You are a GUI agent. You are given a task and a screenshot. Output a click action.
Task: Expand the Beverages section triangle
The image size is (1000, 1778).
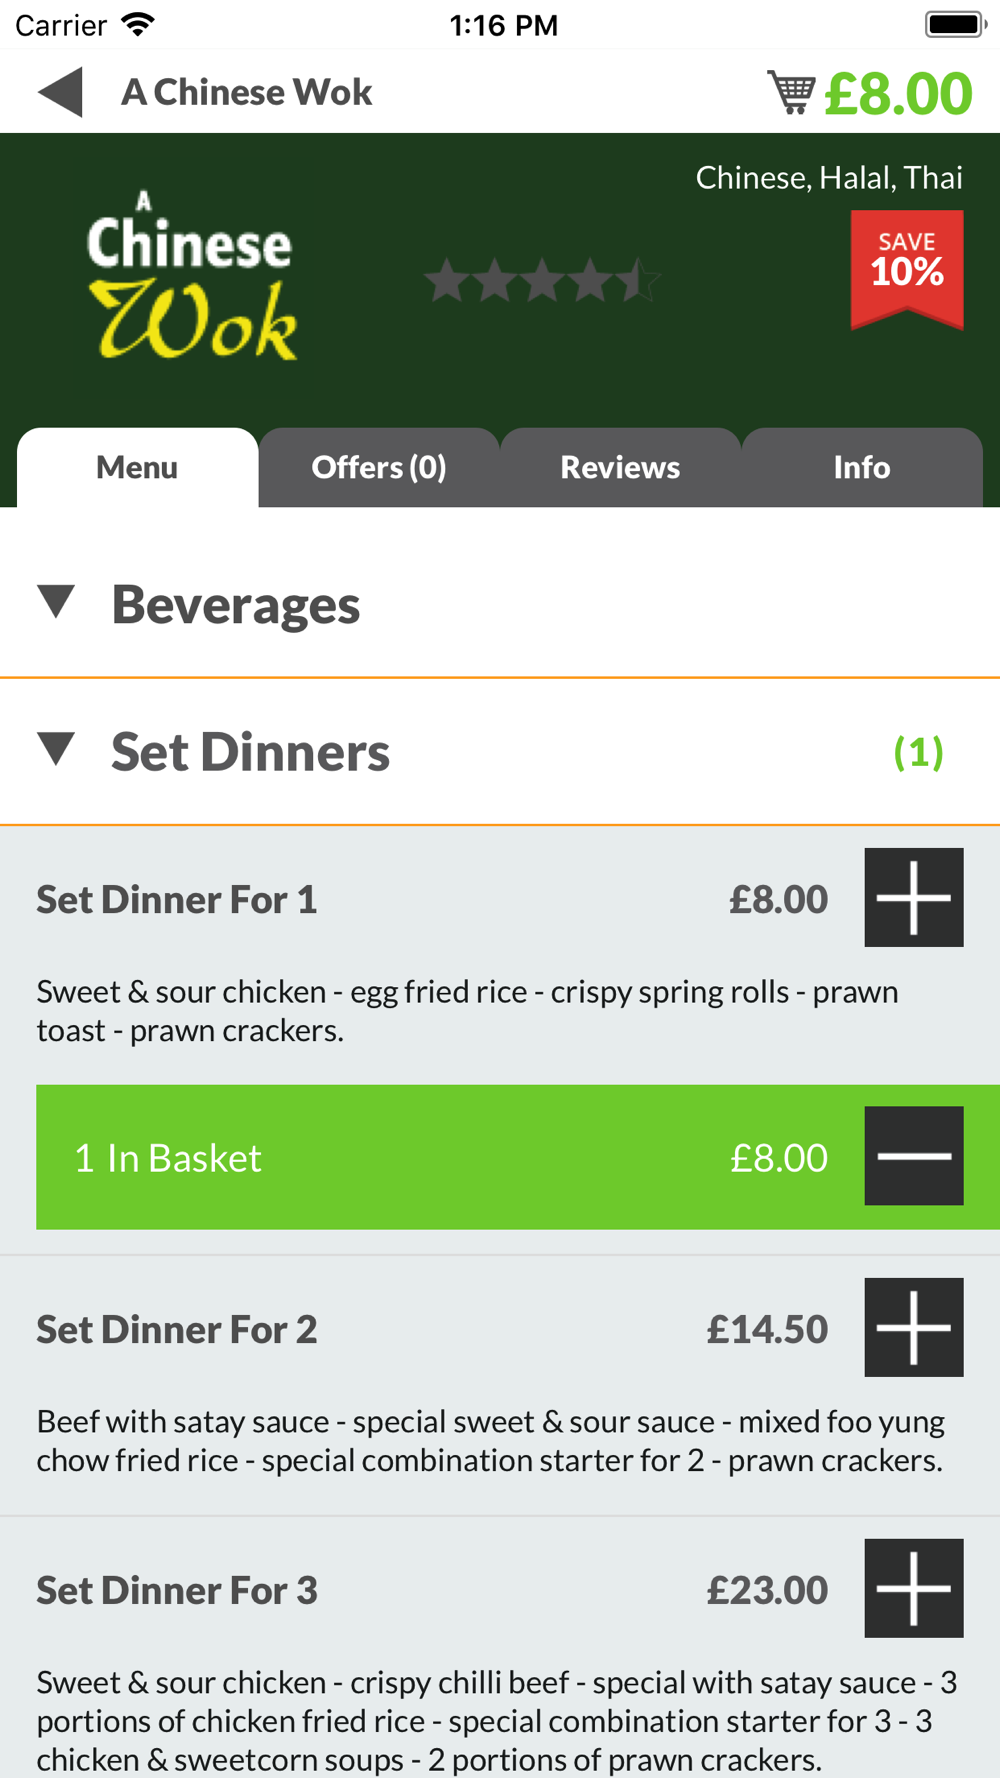pyautogui.click(x=56, y=602)
